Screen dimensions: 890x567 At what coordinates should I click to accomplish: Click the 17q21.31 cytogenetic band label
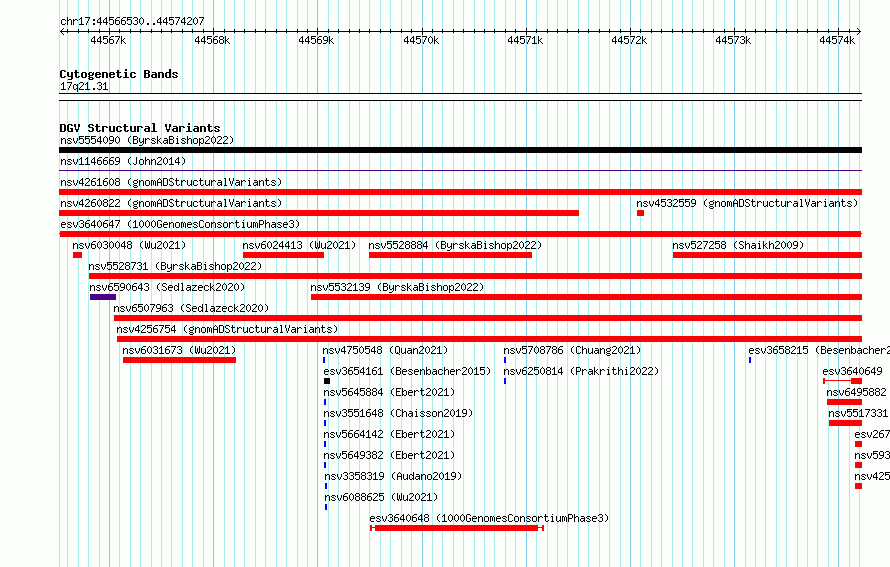click(x=84, y=86)
